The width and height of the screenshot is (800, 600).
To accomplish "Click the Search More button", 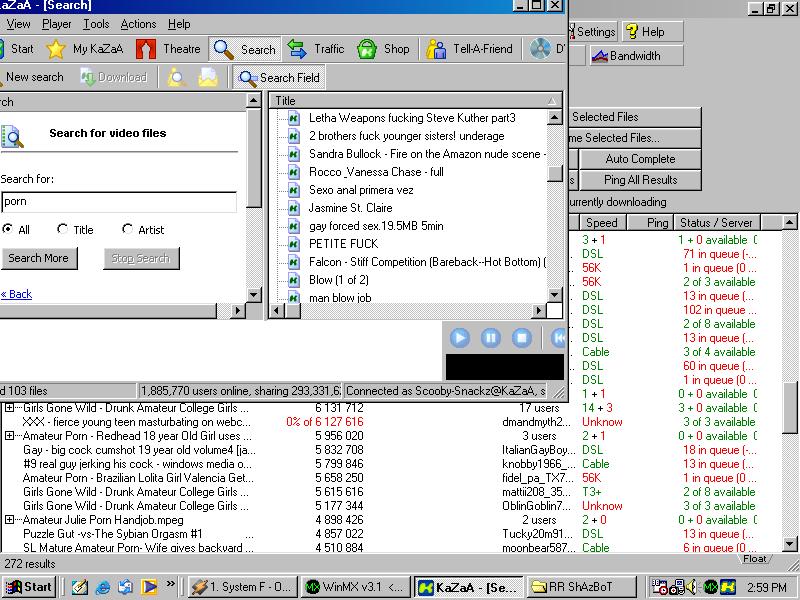I will (x=38, y=258).
